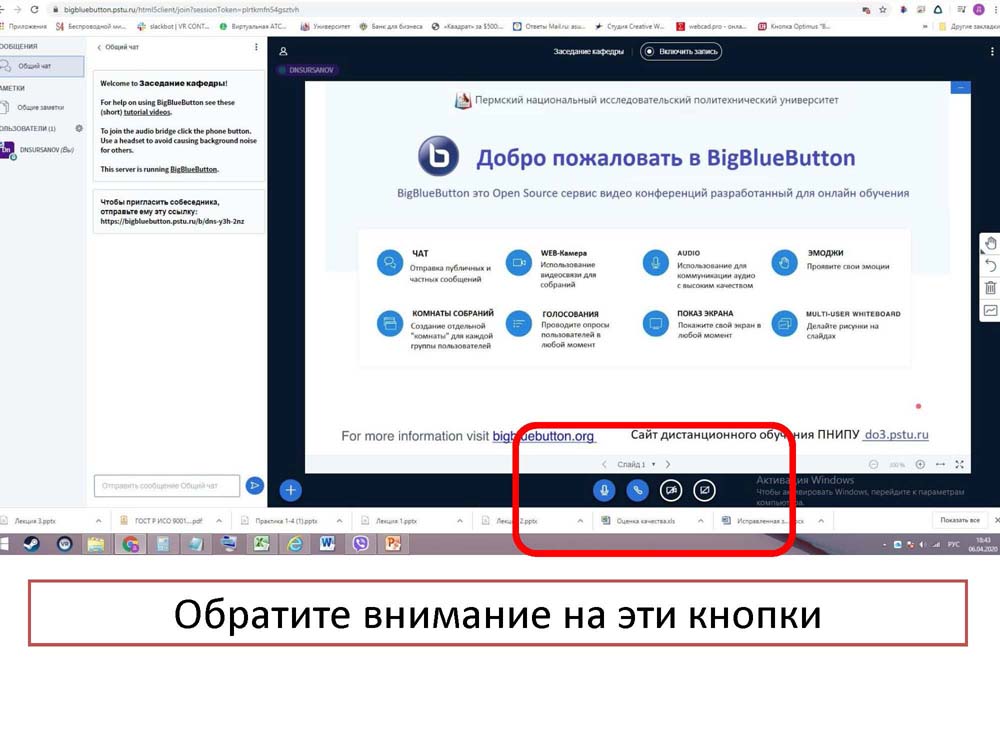
Task: Select Общий чат in sidebar
Action: tap(42, 66)
